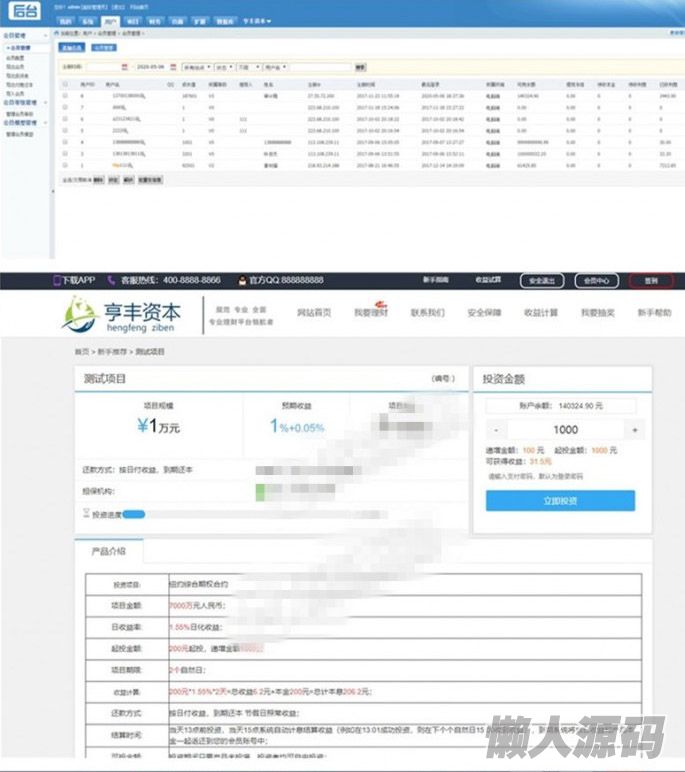Check the row with user ID 5
The width and height of the screenshot is (685, 772).
pos(65,130)
